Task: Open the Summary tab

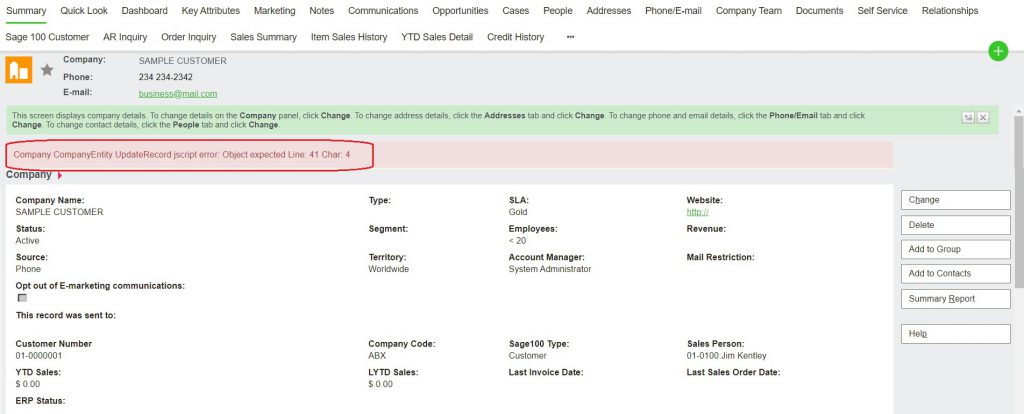Action: tap(26, 10)
